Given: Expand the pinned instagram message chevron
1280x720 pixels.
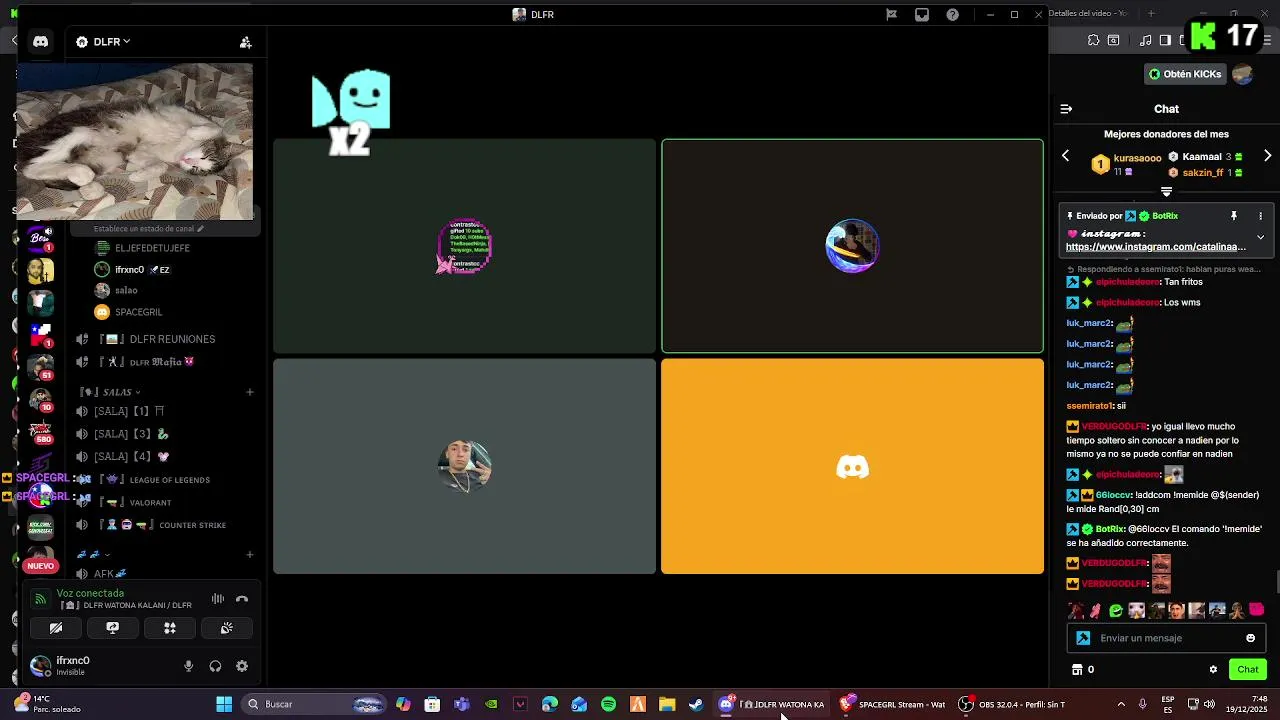Looking at the screenshot, I should pos(1260,238).
